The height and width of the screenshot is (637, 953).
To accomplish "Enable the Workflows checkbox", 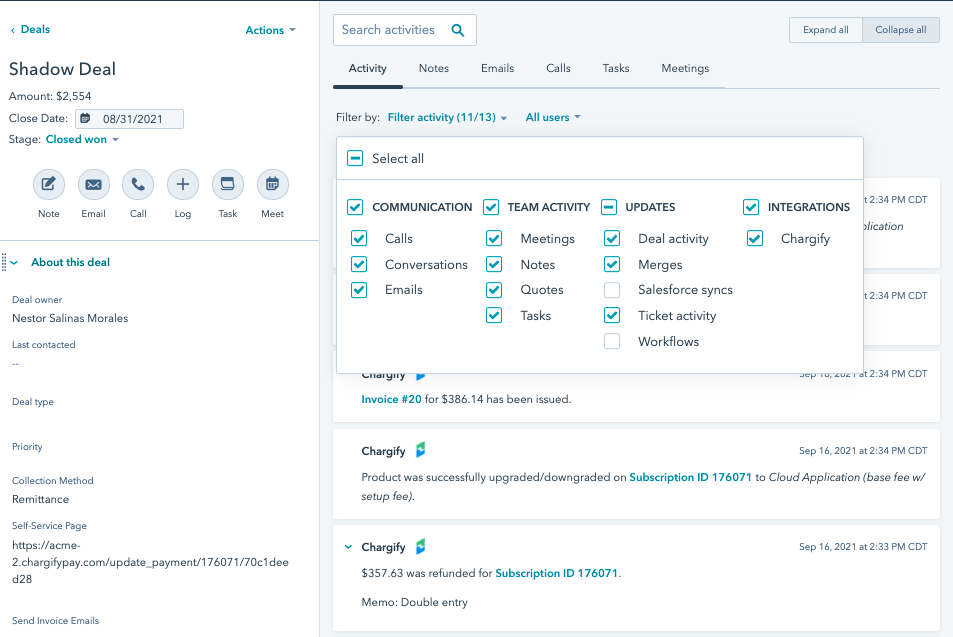I will [612, 342].
